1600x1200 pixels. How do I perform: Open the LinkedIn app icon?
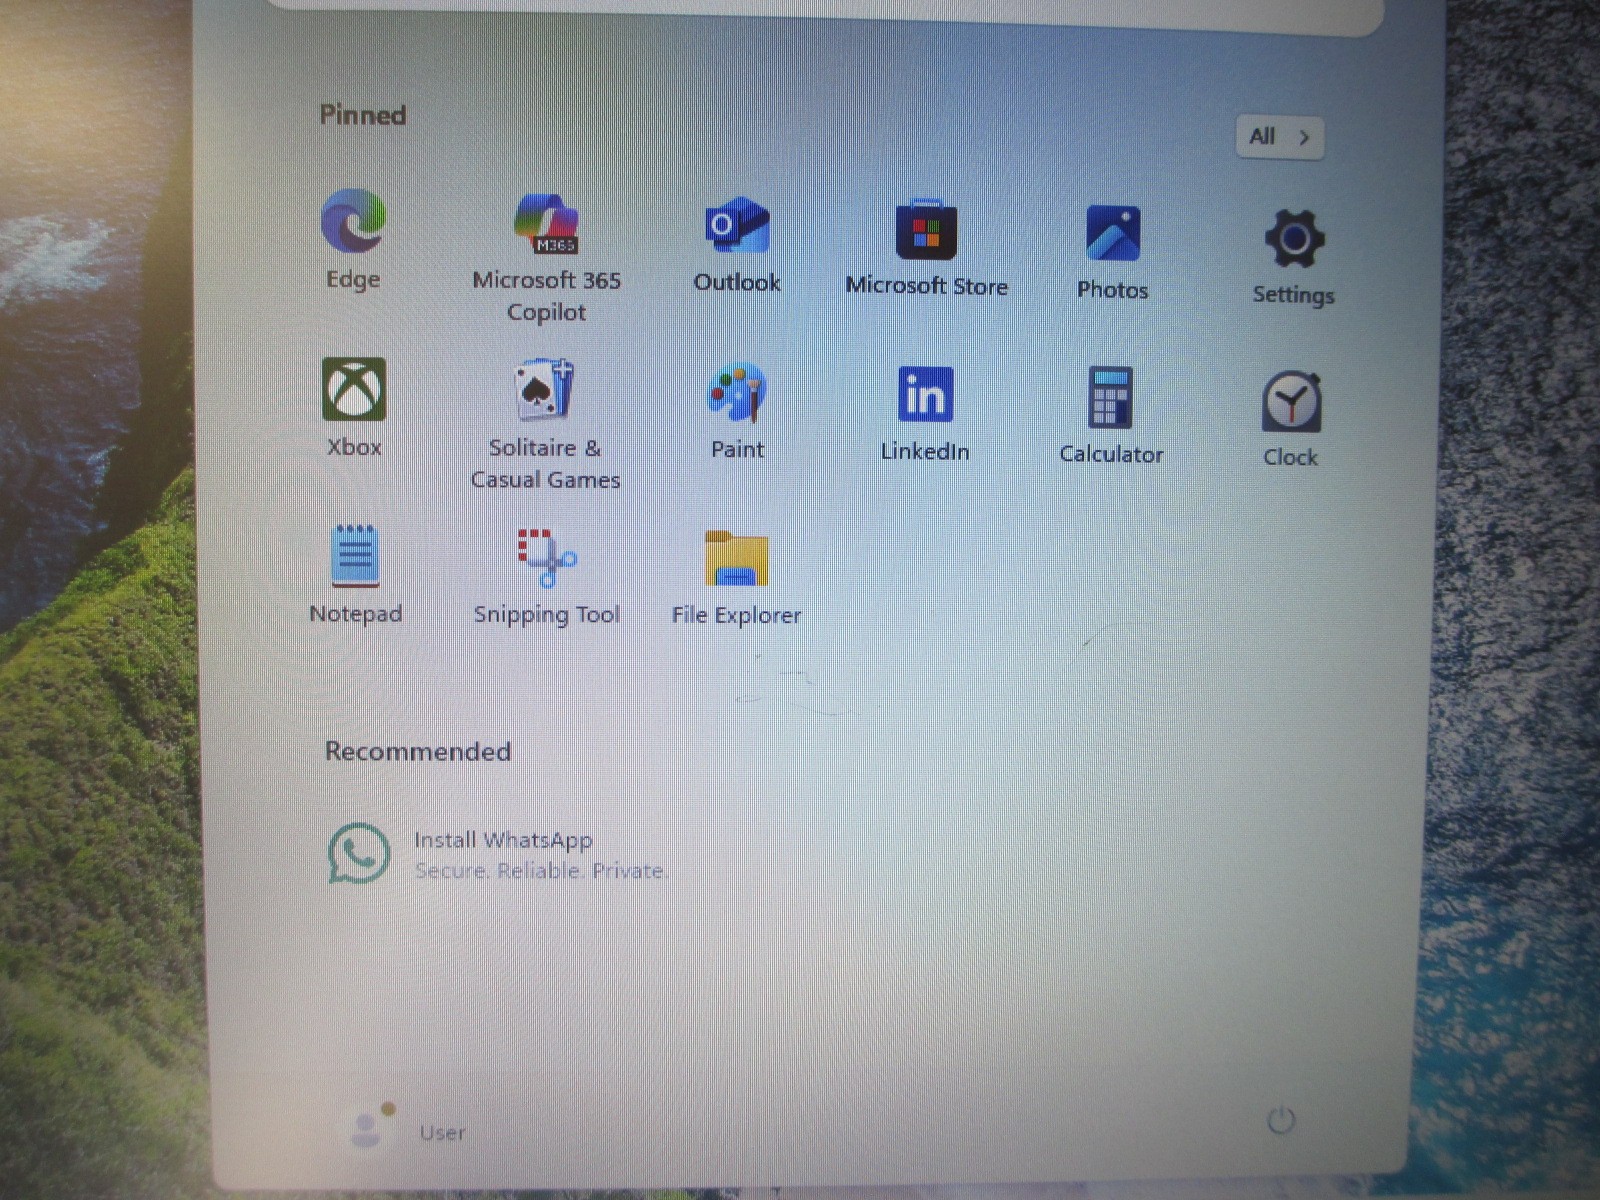(925, 394)
